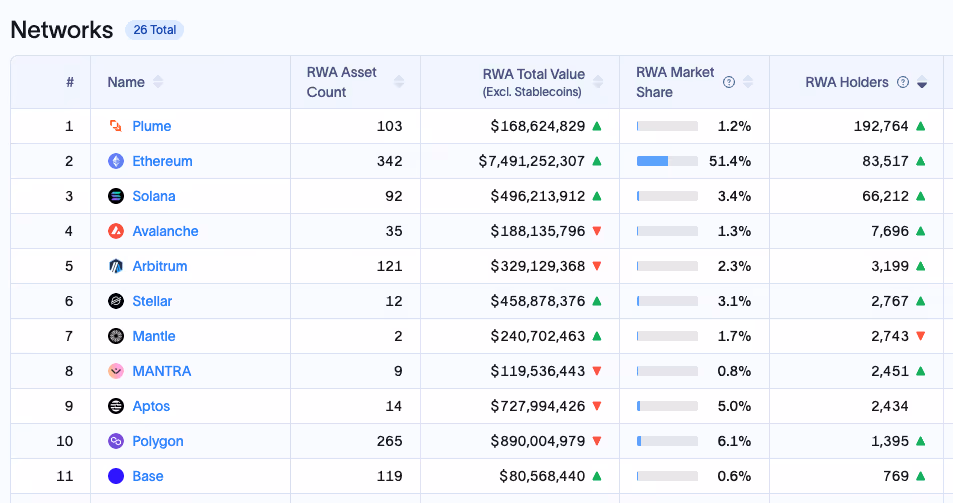Open the Mantle network link
The image size is (953, 503).
[x=154, y=336]
